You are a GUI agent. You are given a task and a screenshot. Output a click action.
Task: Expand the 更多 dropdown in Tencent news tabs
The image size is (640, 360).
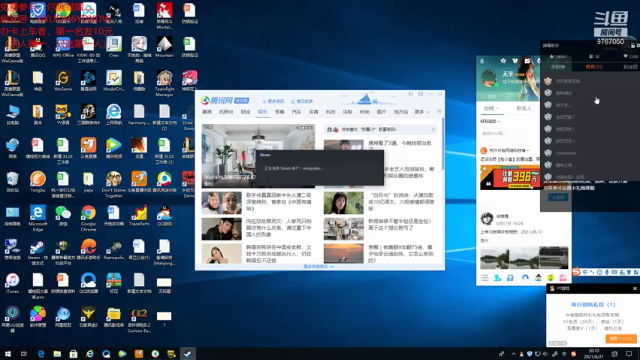click(422, 112)
